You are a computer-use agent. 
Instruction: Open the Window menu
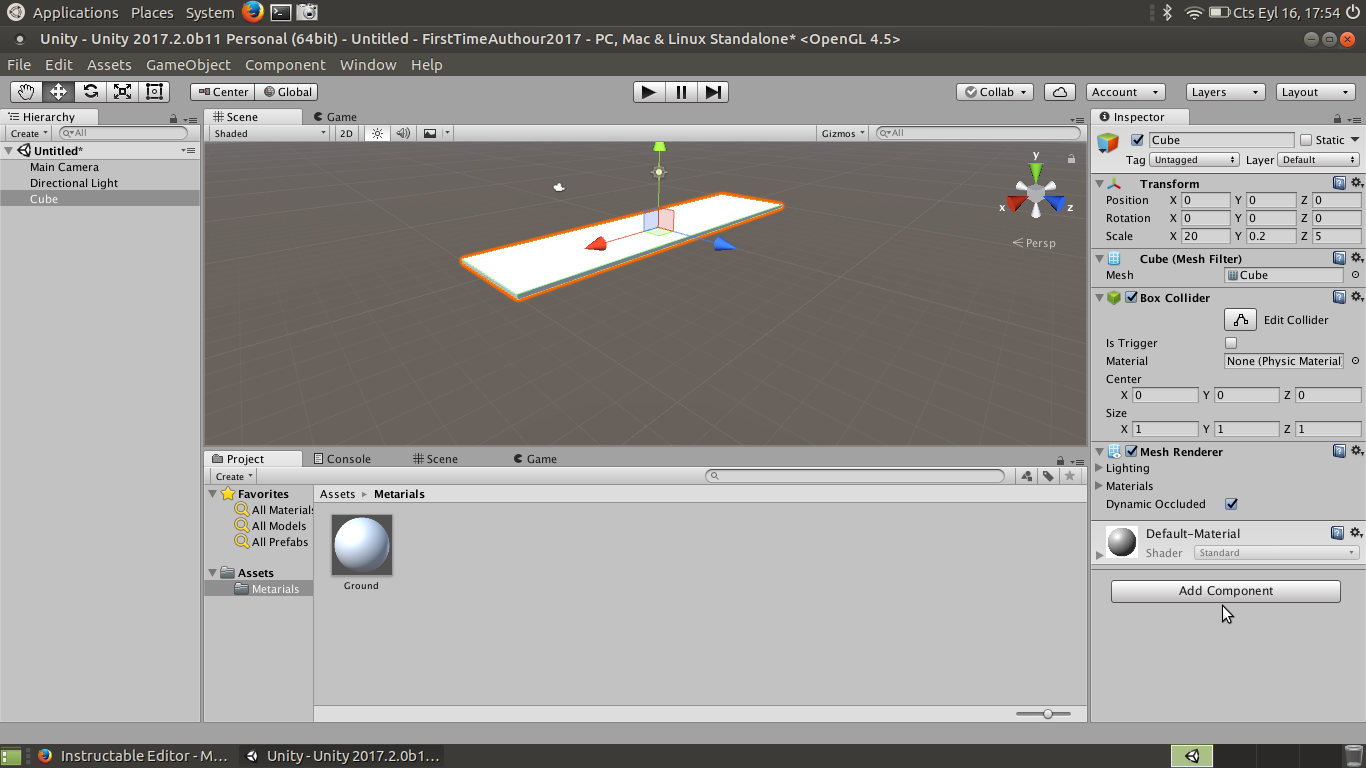pyautogui.click(x=368, y=65)
